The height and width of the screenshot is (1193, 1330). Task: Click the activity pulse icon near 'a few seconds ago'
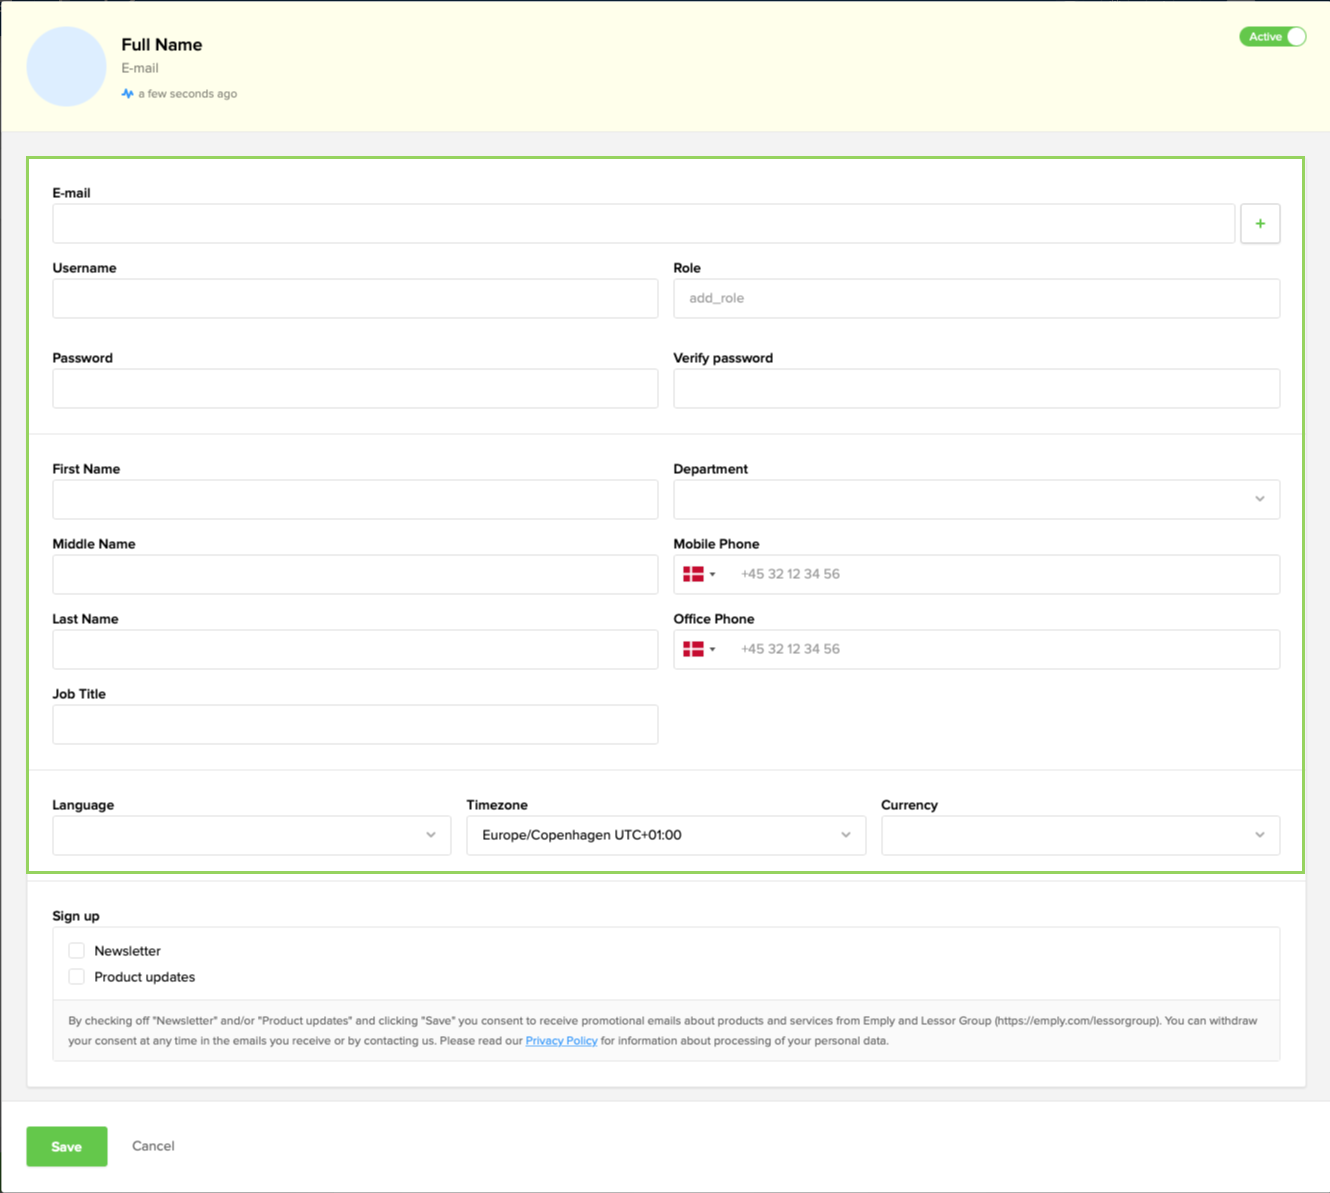(x=127, y=93)
